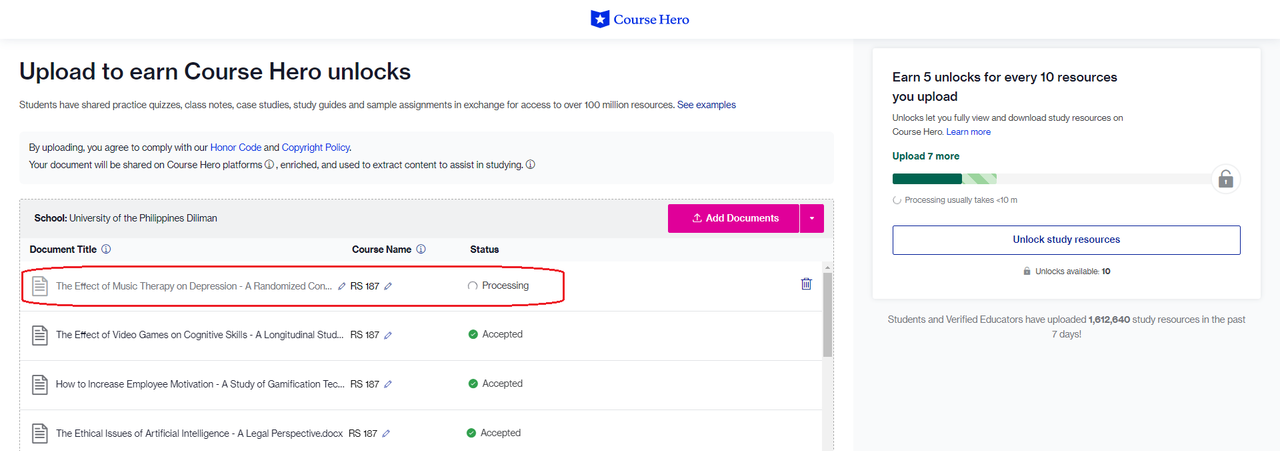This screenshot has height=451, width=1280.
Task: Select 'The Effect of Music Therapy on Depression' title
Action: point(193,286)
